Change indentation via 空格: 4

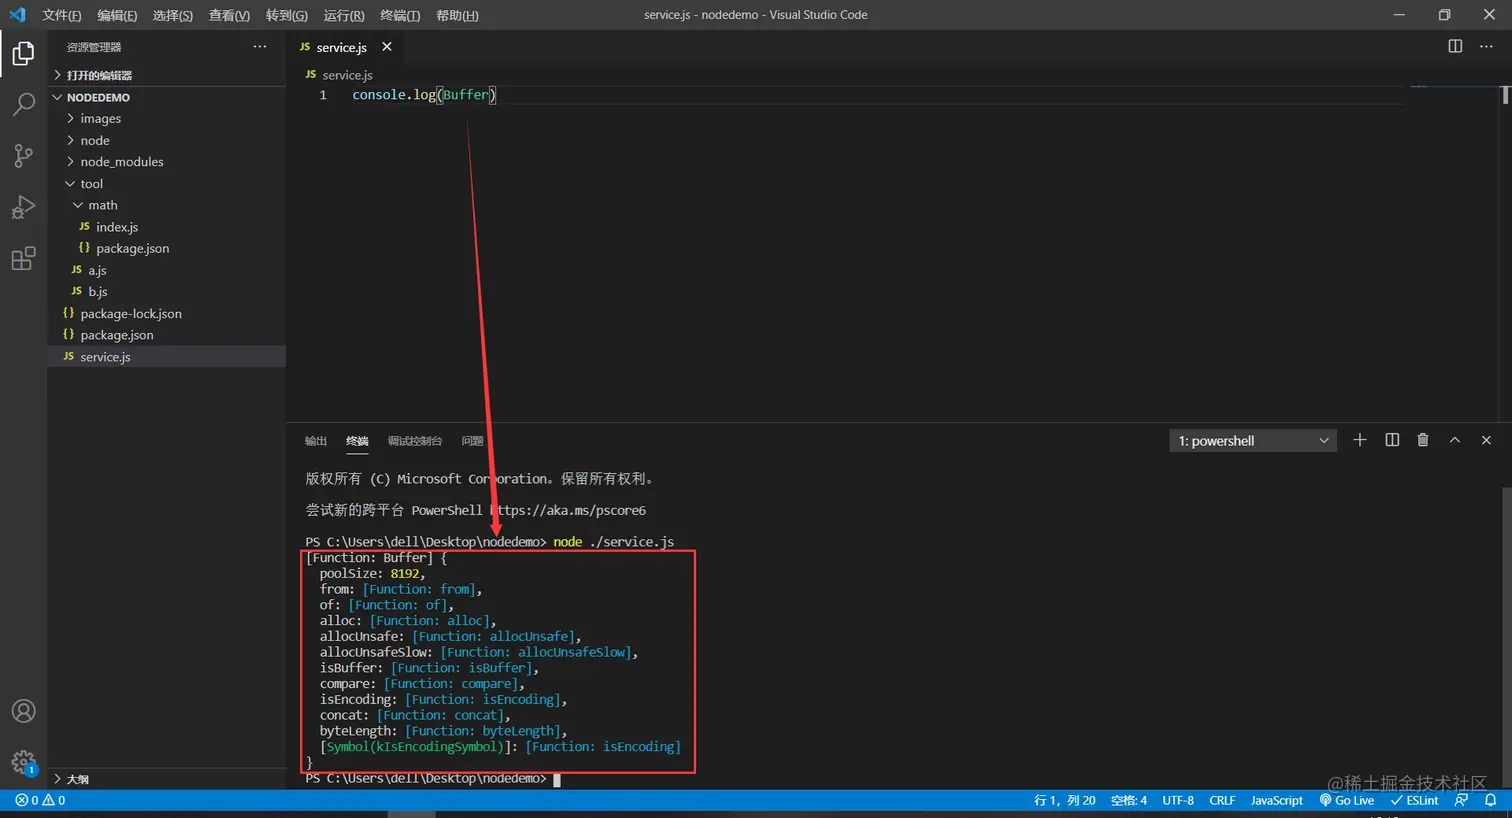(x=1129, y=801)
